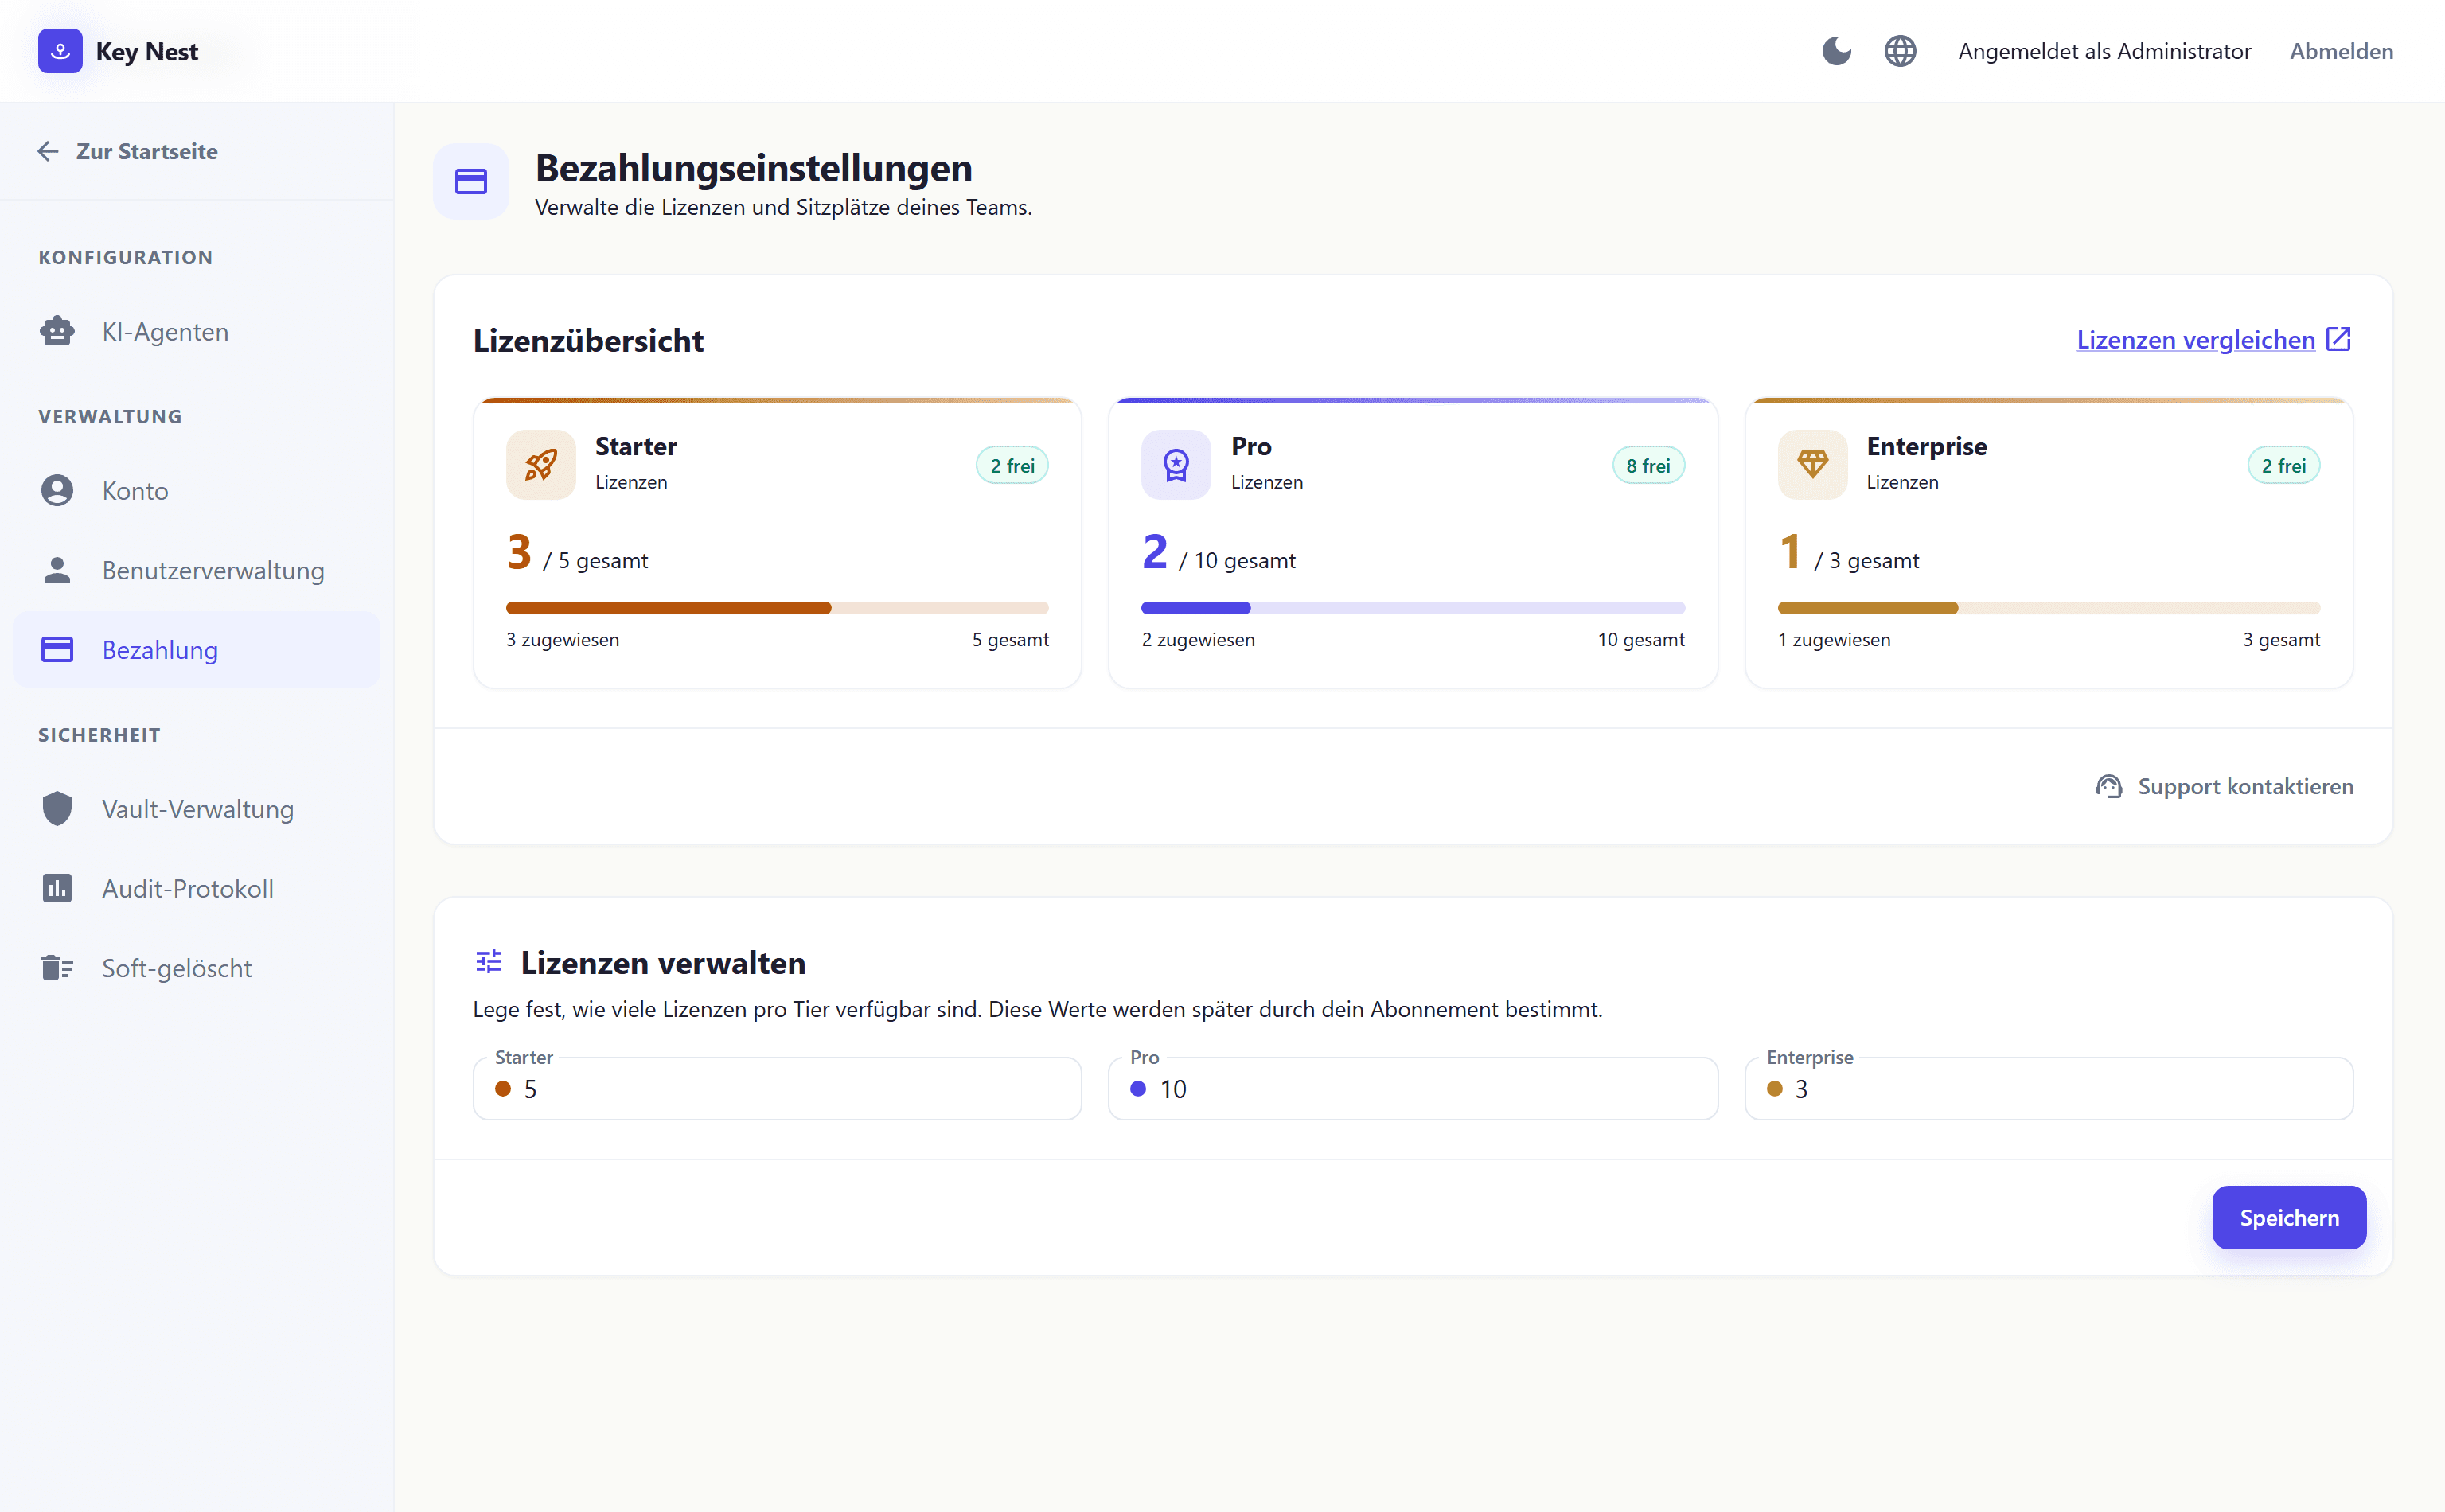The width and height of the screenshot is (2445, 1512).
Task: Click the Lizenzen verwalten sliders icon
Action: [488, 962]
